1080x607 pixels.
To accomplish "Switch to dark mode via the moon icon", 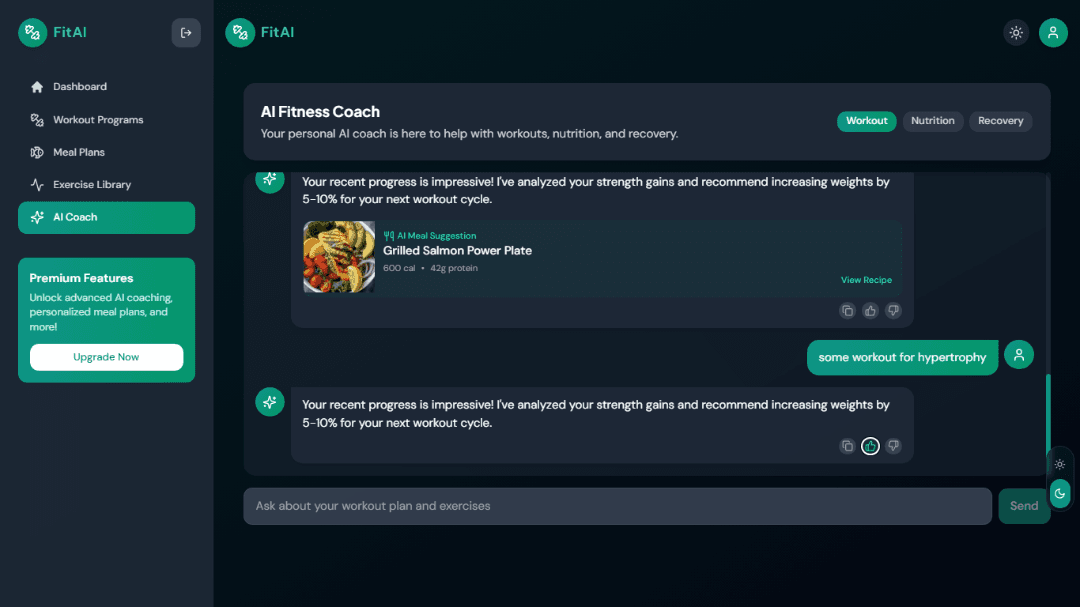I will (1060, 493).
